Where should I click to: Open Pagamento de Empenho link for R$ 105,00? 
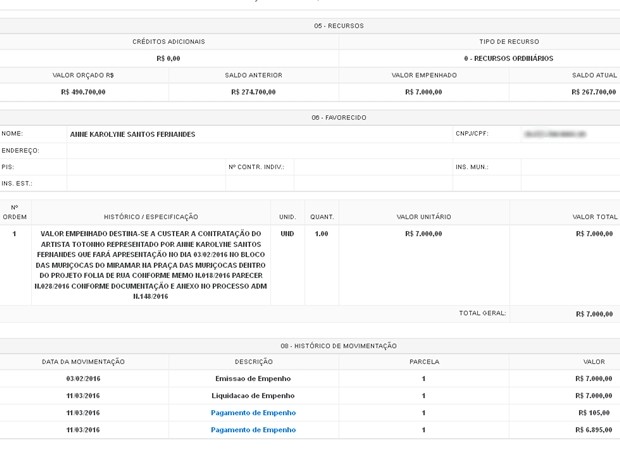click(253, 412)
